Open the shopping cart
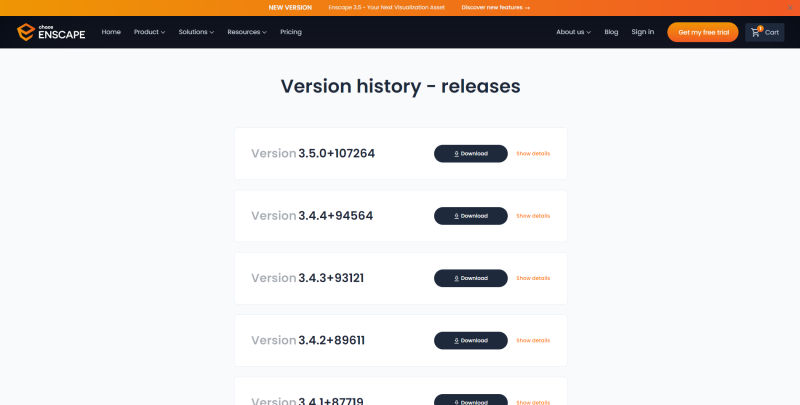 tap(764, 32)
